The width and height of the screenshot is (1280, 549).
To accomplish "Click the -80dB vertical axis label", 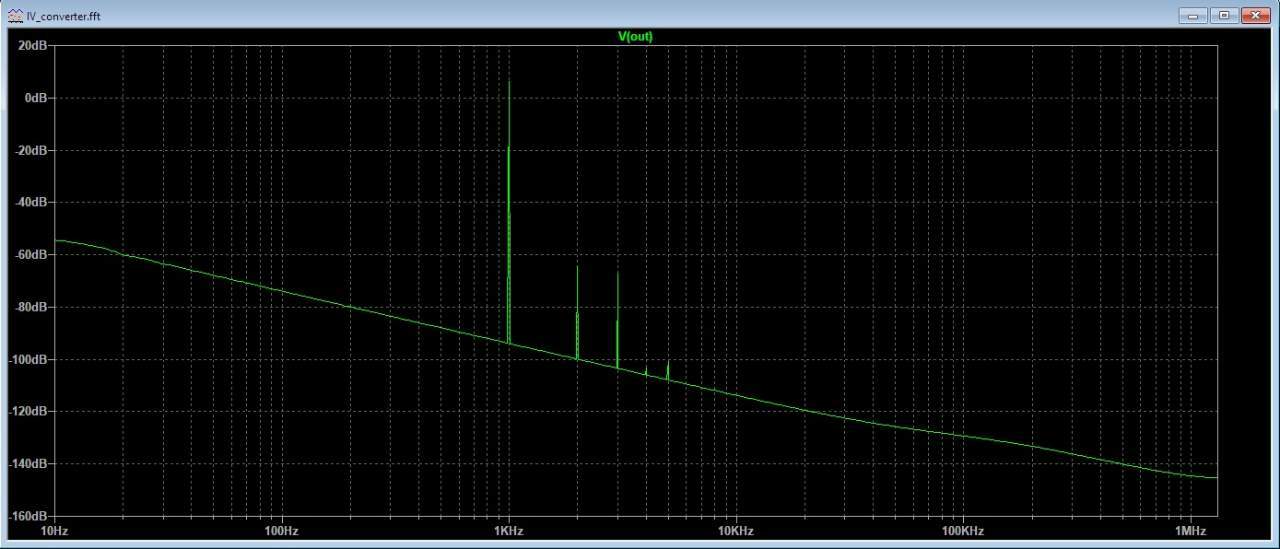I will (32, 307).
